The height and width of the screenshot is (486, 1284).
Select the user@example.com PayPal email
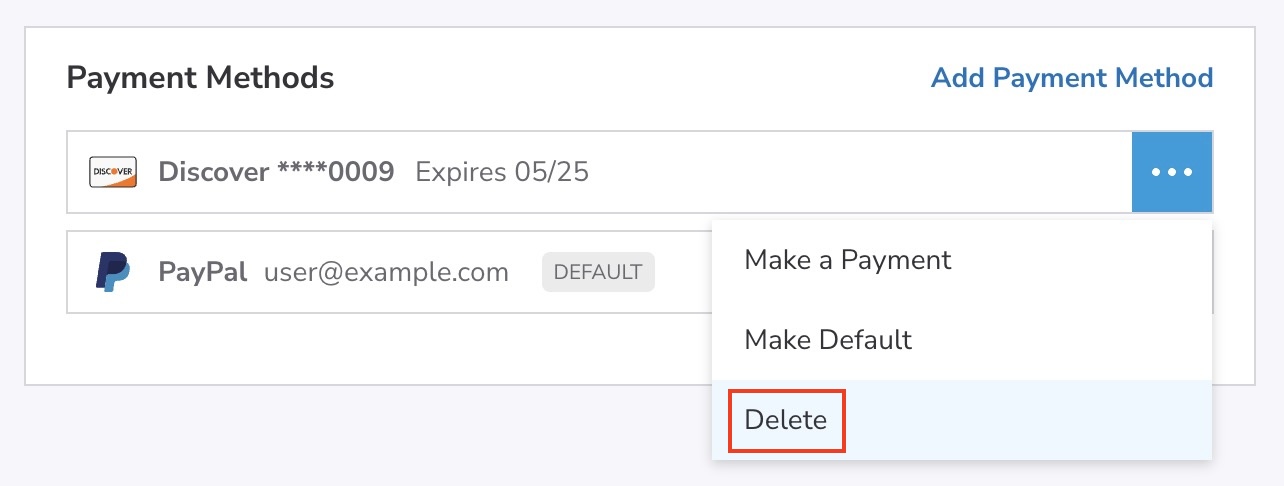pyautogui.click(x=386, y=272)
